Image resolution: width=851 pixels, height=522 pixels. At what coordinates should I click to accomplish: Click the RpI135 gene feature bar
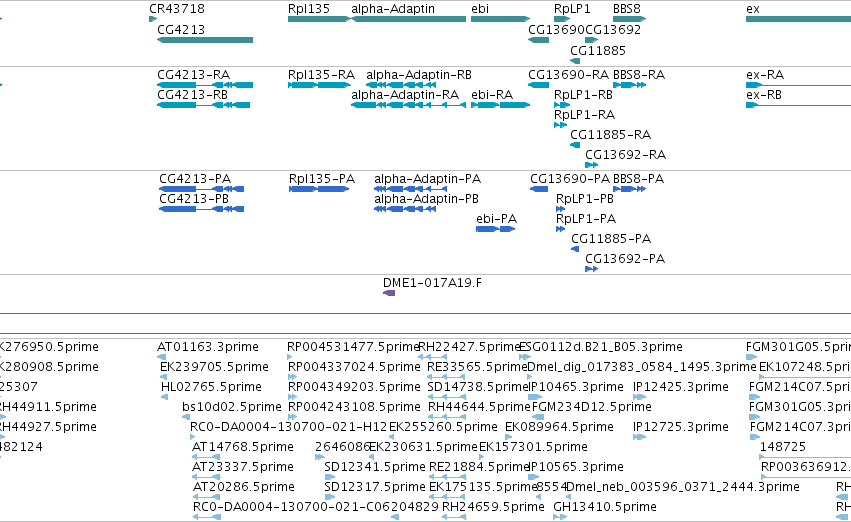(319, 19)
